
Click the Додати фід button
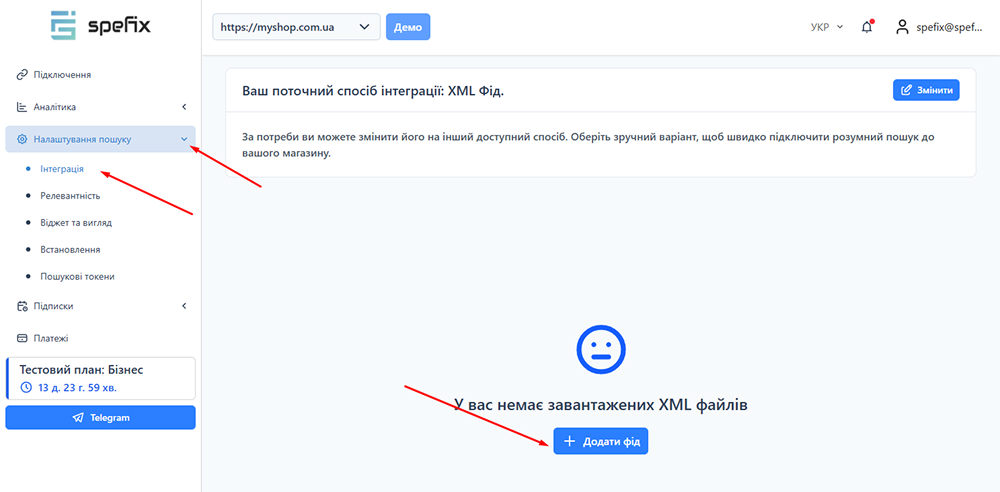coord(601,441)
